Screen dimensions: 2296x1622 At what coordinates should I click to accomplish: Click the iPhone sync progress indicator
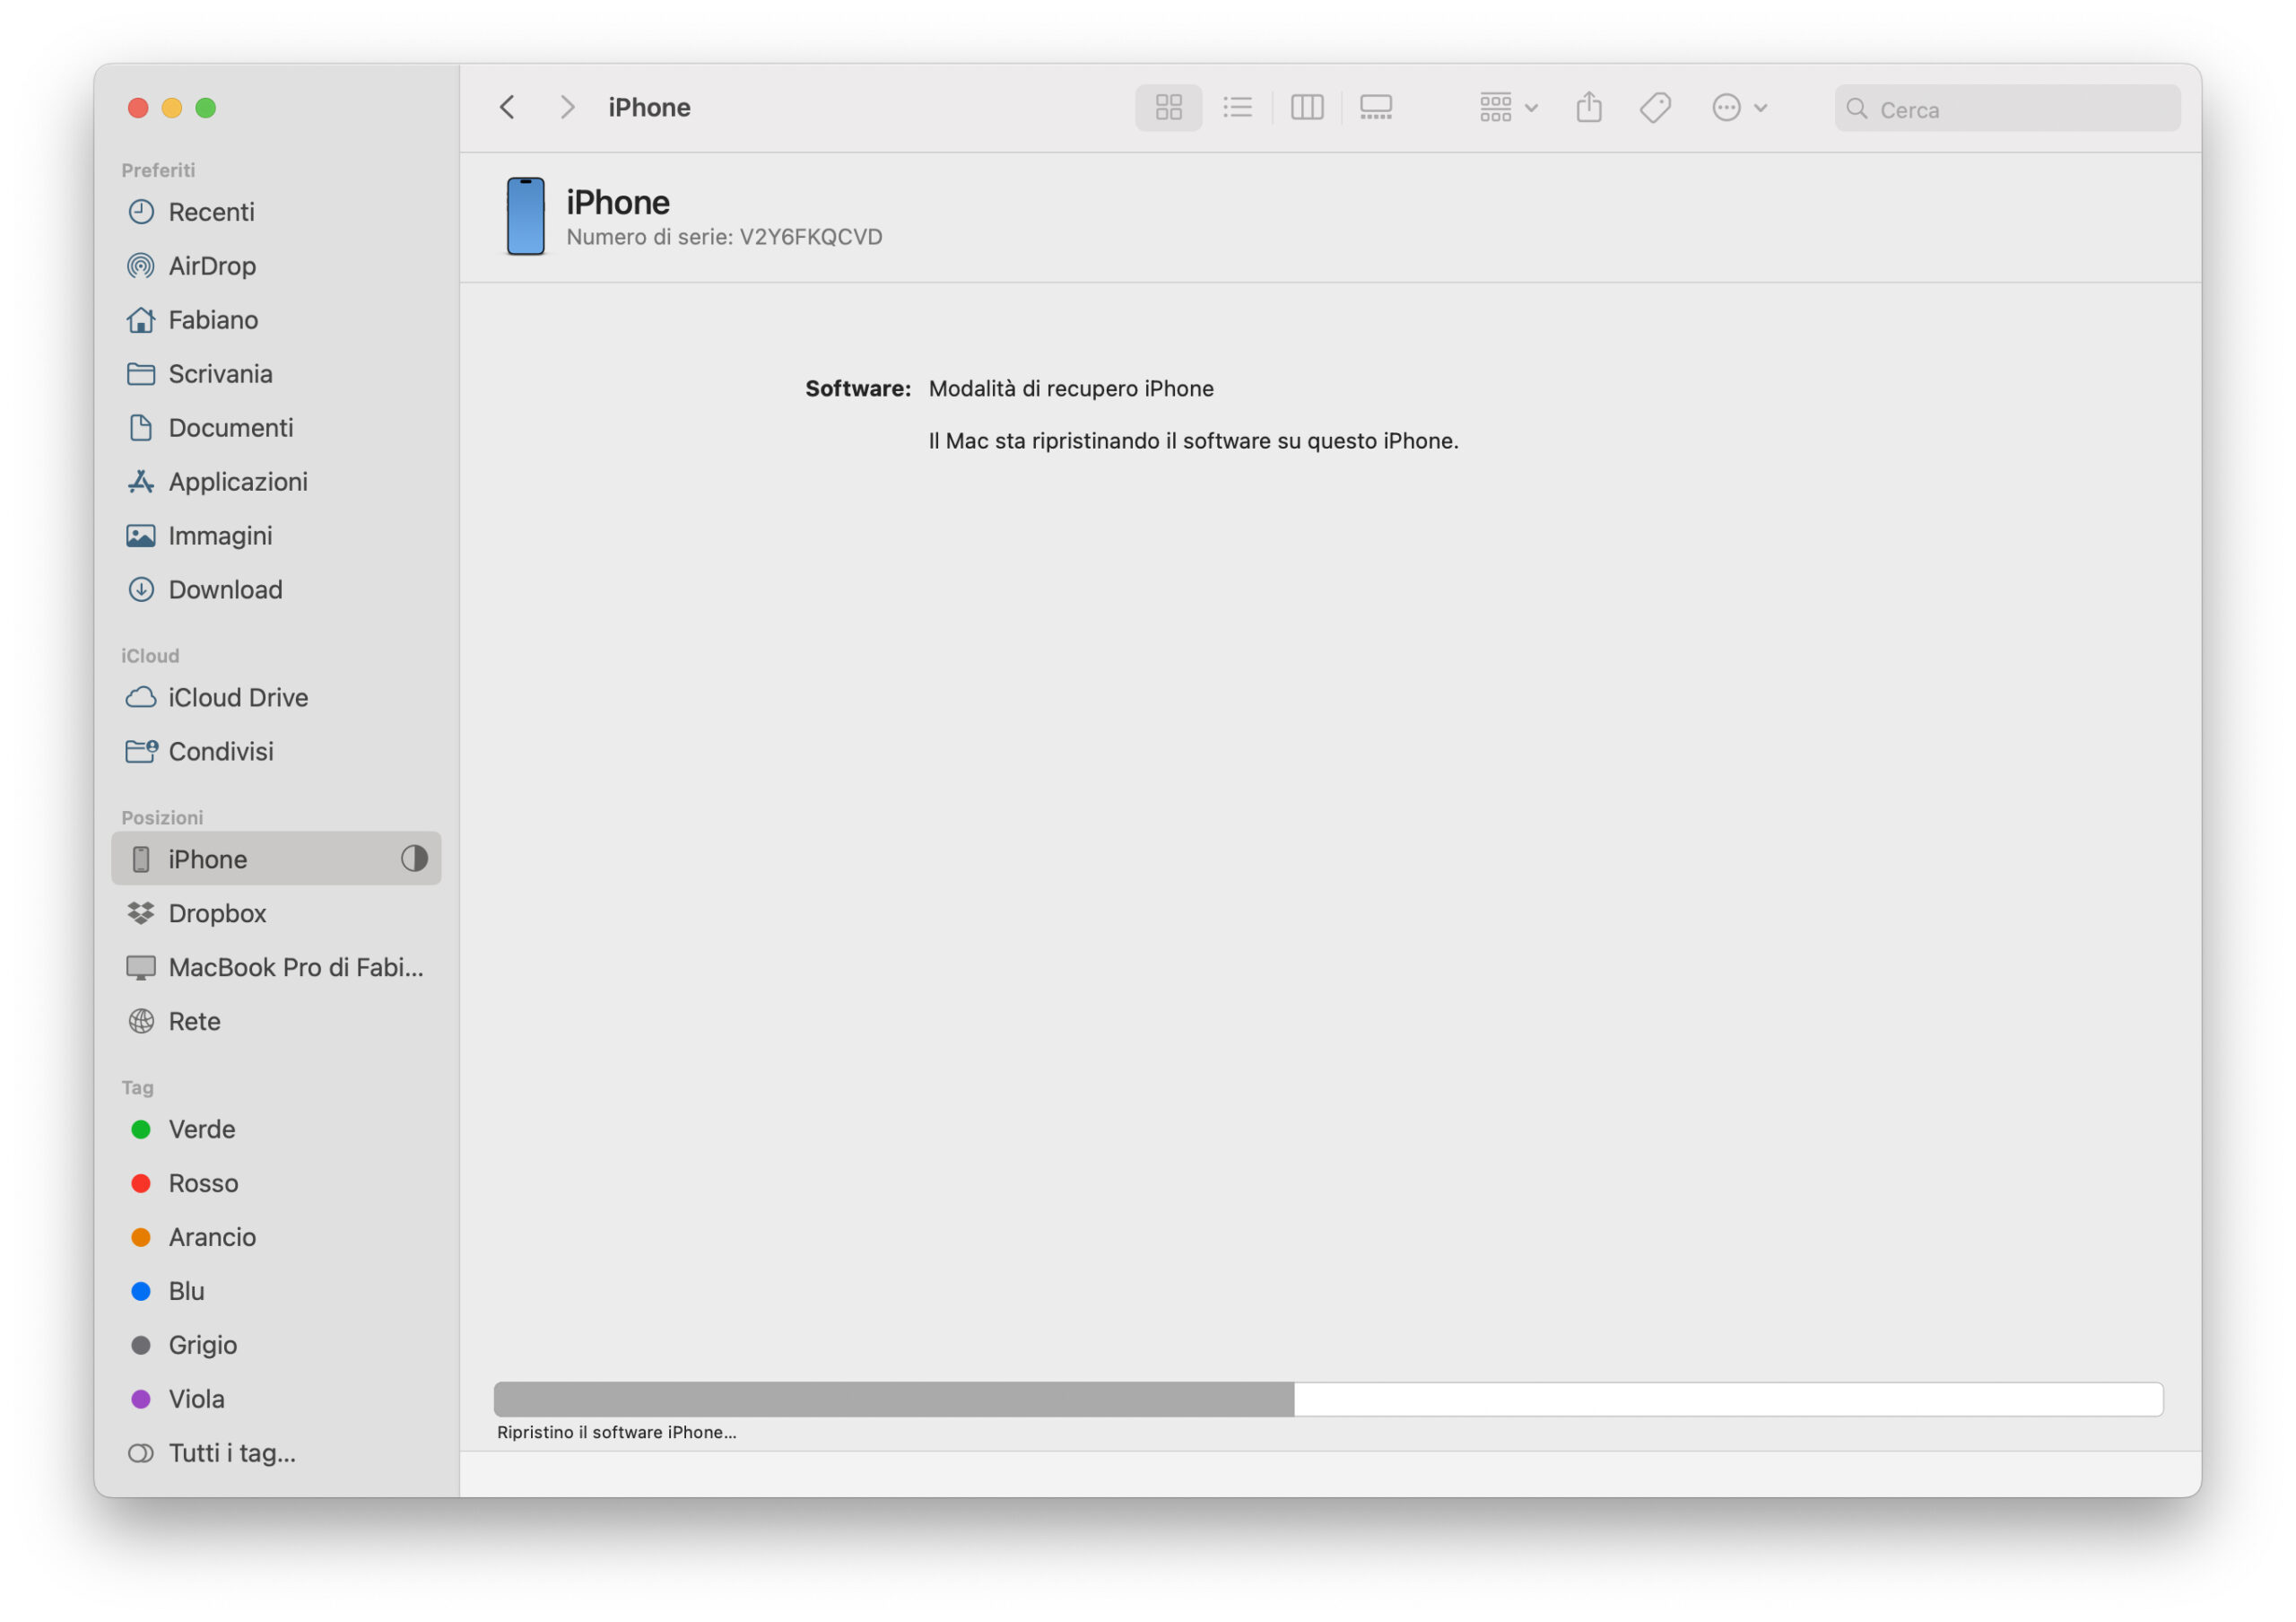click(414, 859)
